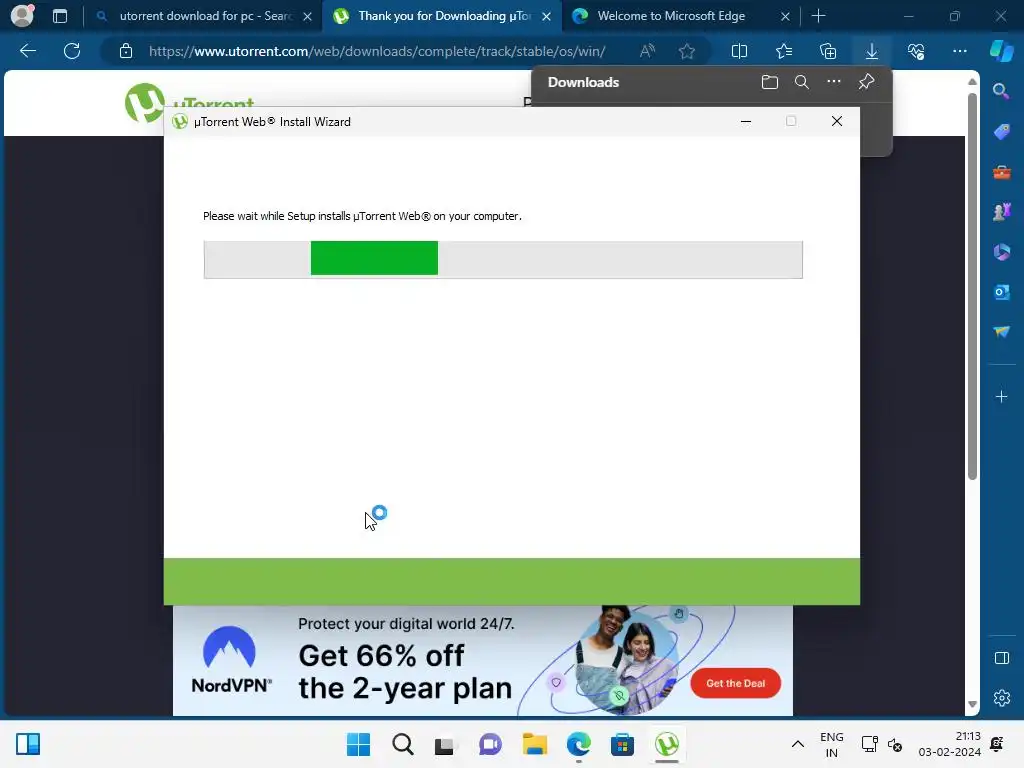Pin the Downloads panel
Screen dimensions: 1024x768
tap(866, 82)
